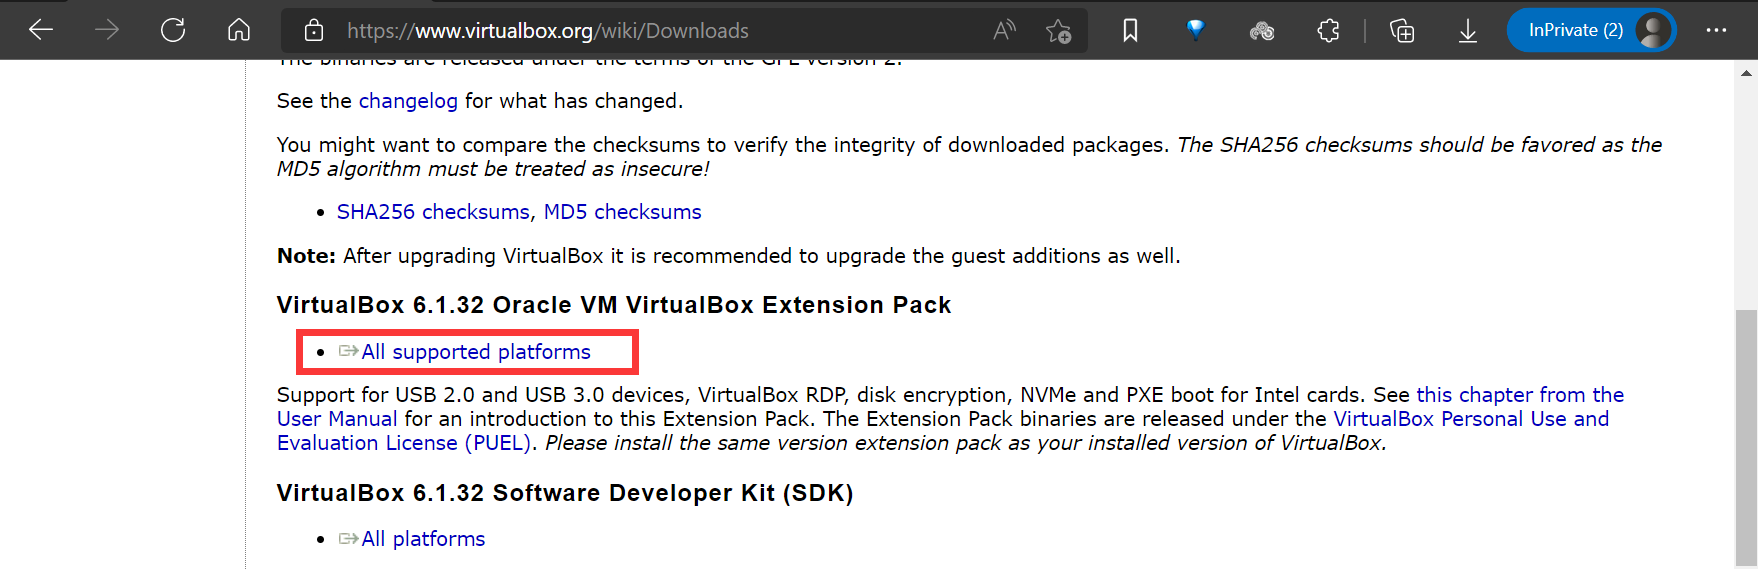Open the SHA256 checksums link
Screen dimensions: 1758x569
[433, 212]
